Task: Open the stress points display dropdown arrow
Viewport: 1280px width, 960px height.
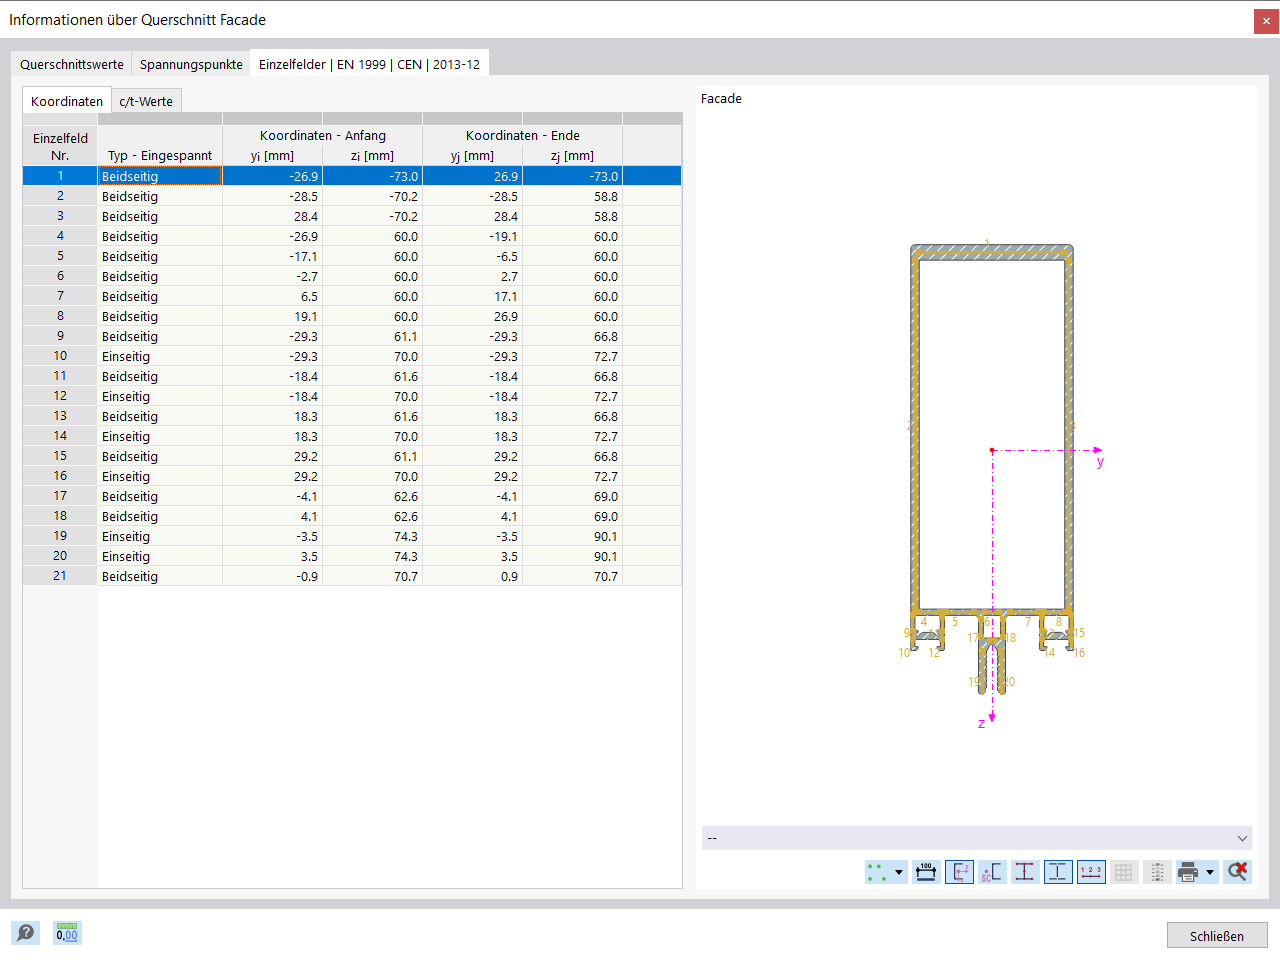Action: tap(899, 872)
